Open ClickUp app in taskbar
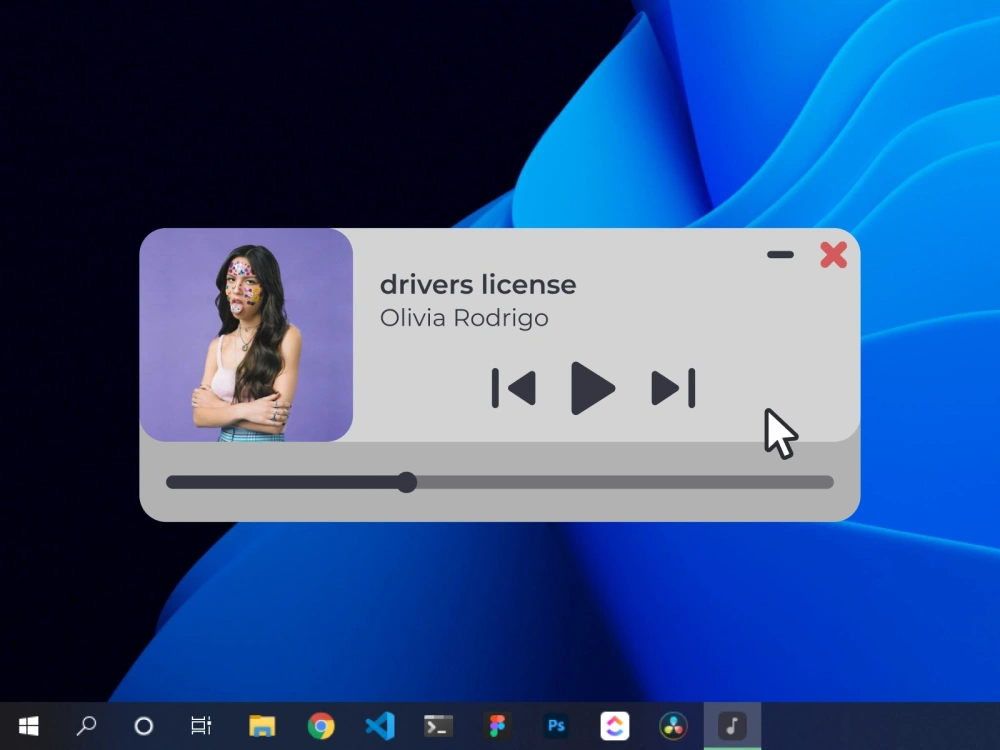Viewport: 1000px width, 750px height. (615, 726)
